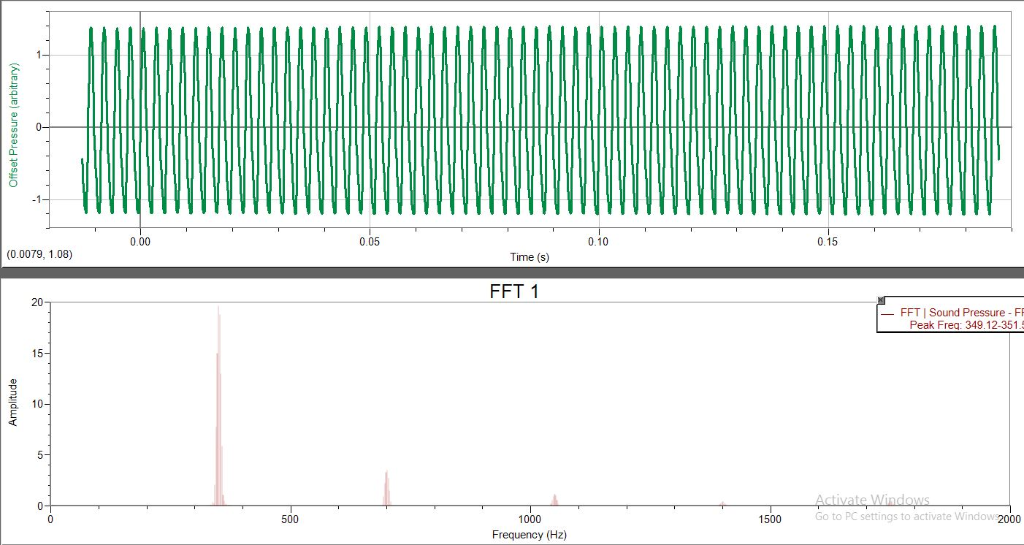Click the 500 frequency axis tick label

coord(290,520)
